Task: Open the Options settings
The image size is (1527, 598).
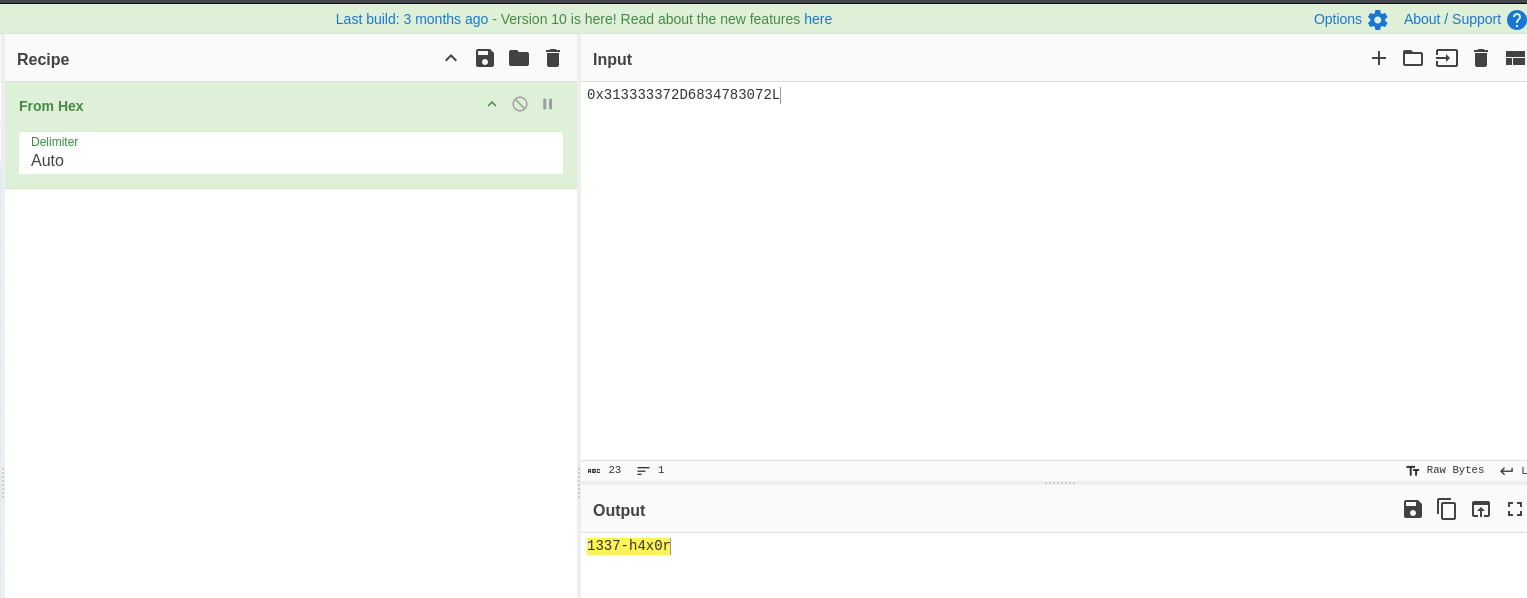Action: coord(1350,19)
